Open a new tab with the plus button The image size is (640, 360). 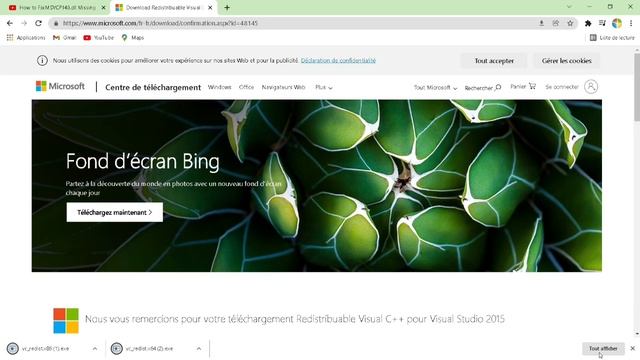227,7
